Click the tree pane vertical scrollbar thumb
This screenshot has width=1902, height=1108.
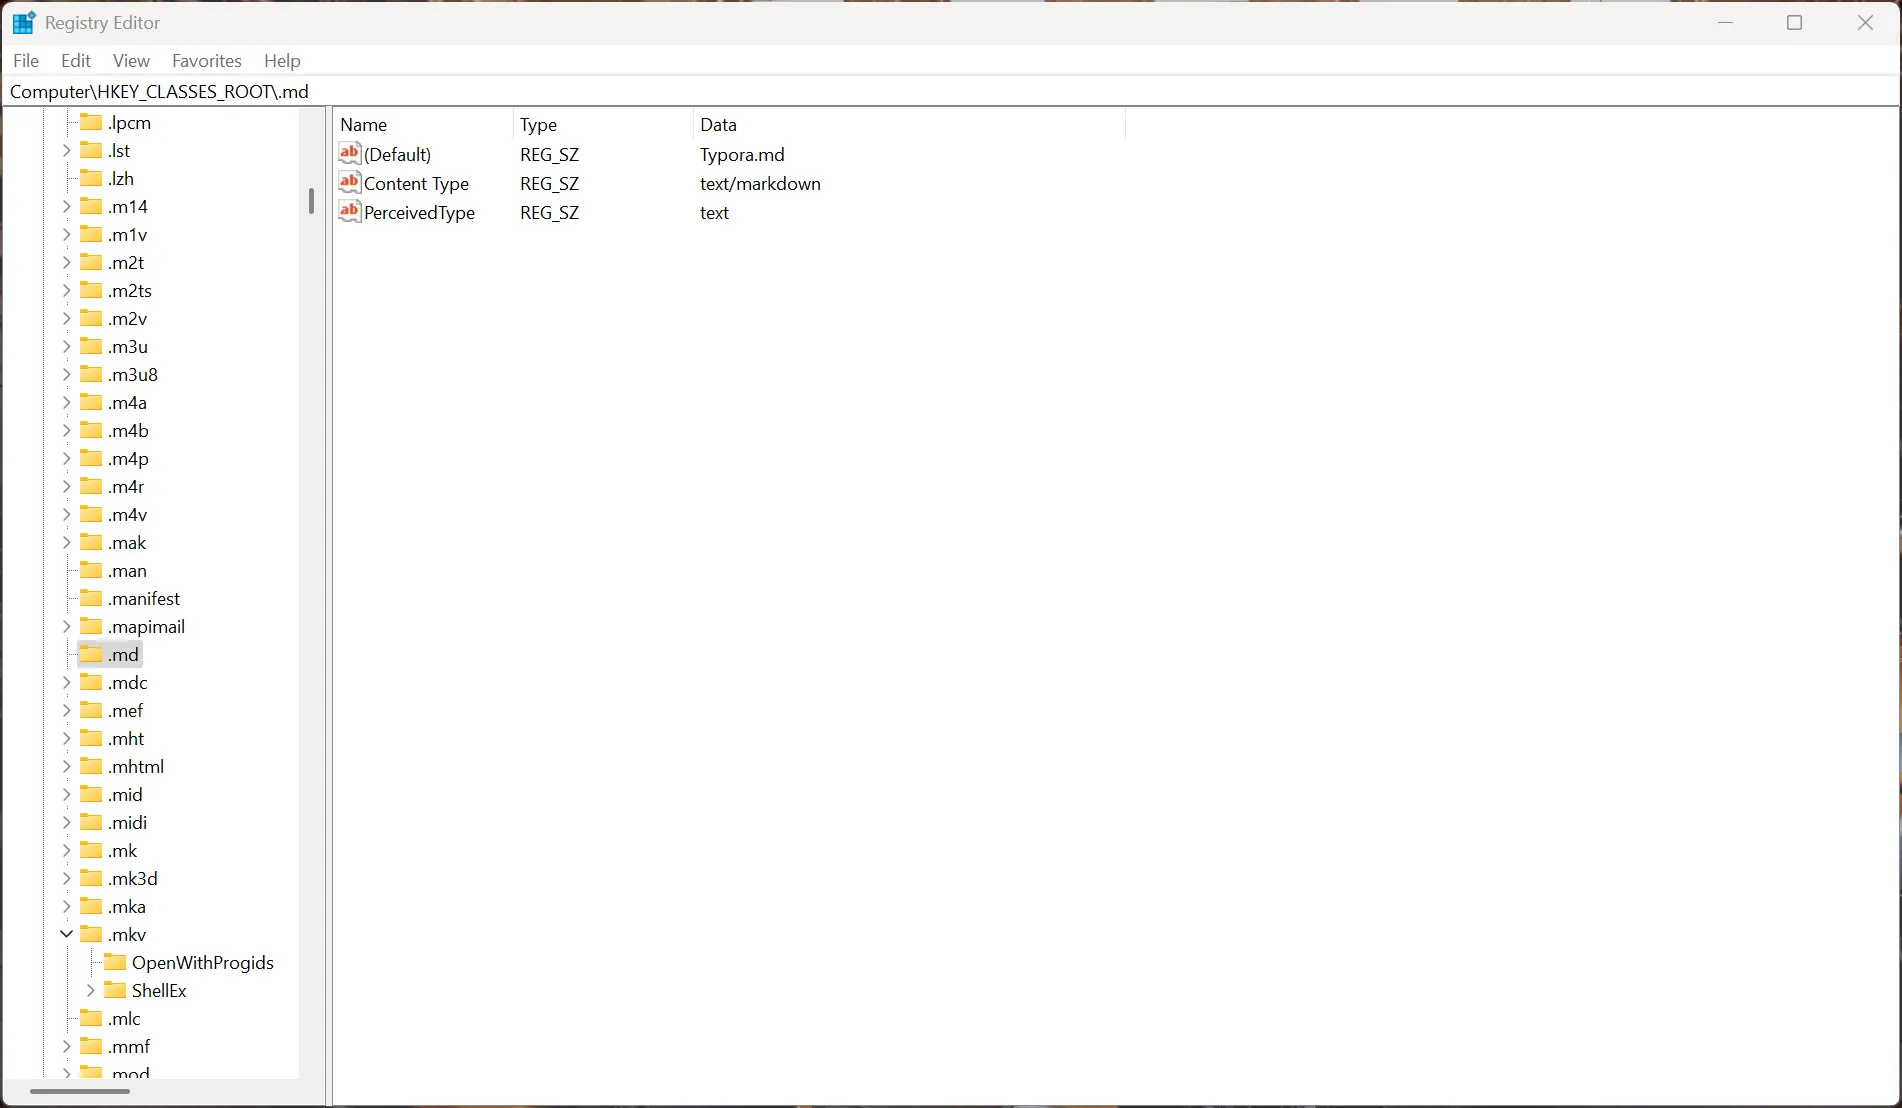click(x=311, y=201)
